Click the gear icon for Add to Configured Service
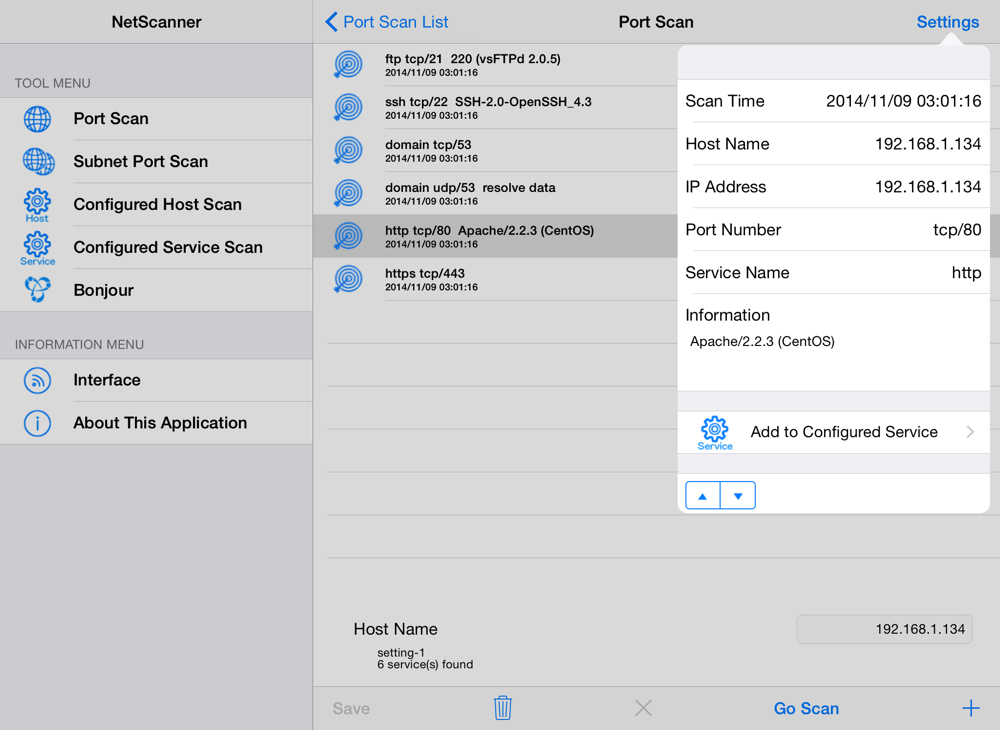Viewport: 1000px width, 730px height. (714, 432)
